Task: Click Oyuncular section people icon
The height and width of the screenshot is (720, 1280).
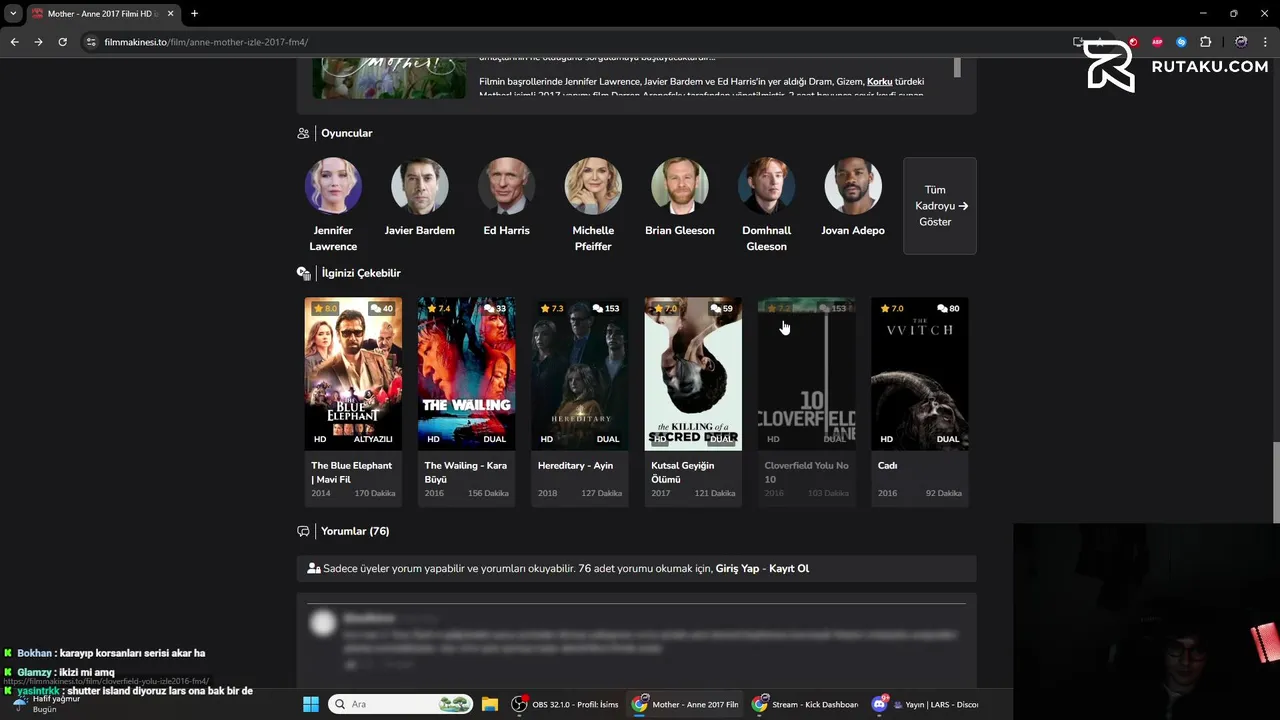Action: pos(303,133)
